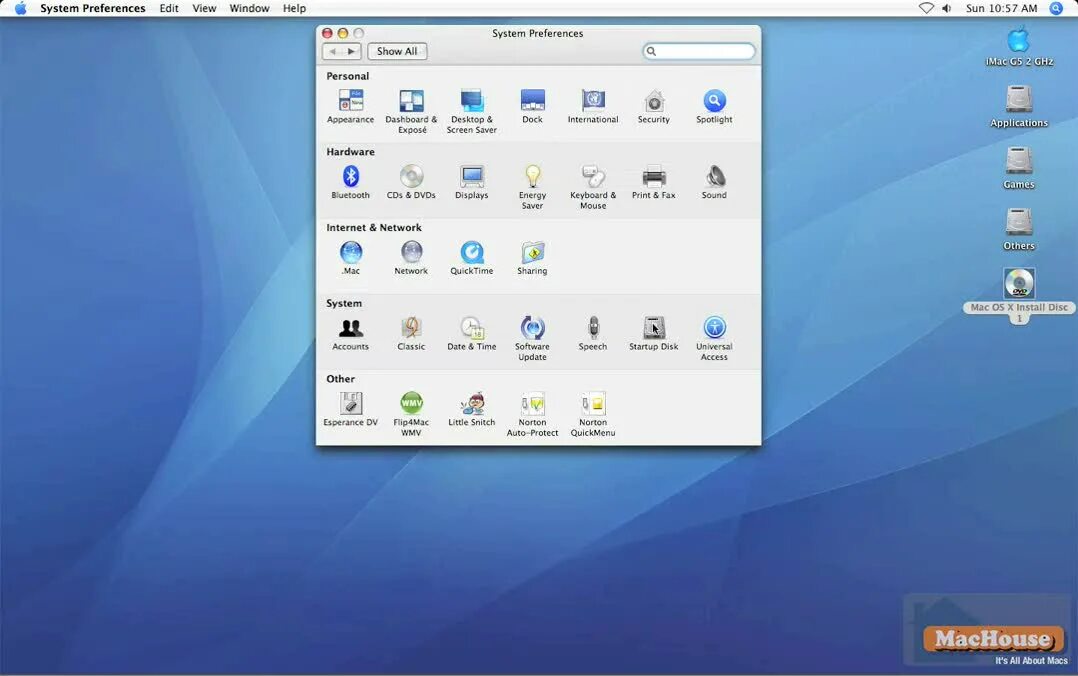Open the Startup Disk pane
Viewport: 1078px width, 676px height.
tap(654, 334)
